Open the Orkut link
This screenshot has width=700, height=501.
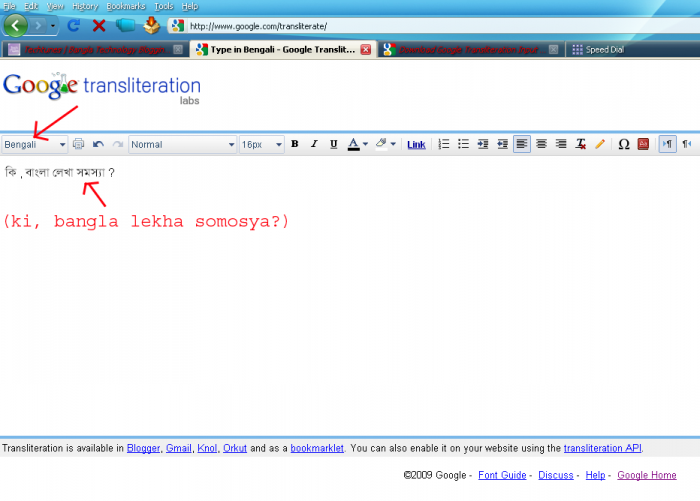tap(235, 448)
